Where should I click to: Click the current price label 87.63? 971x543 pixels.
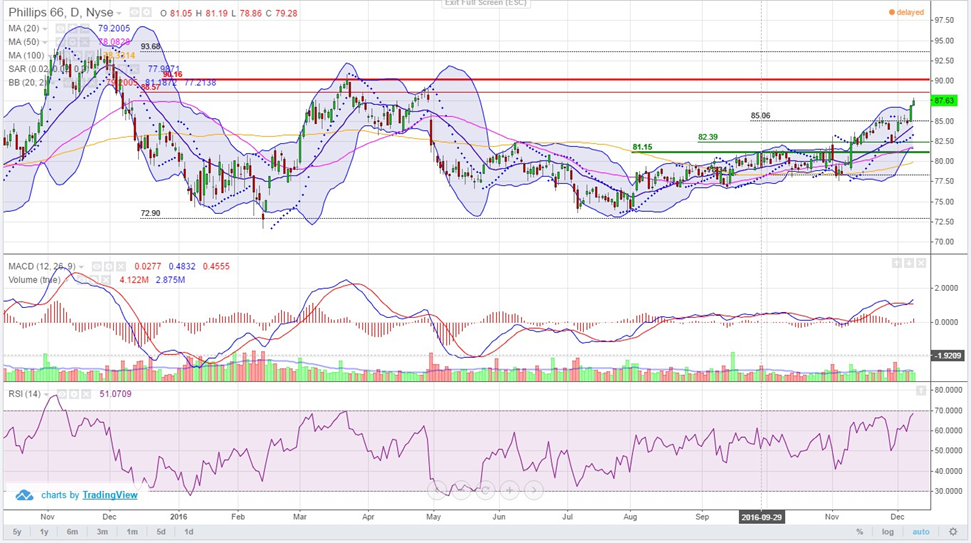point(944,100)
